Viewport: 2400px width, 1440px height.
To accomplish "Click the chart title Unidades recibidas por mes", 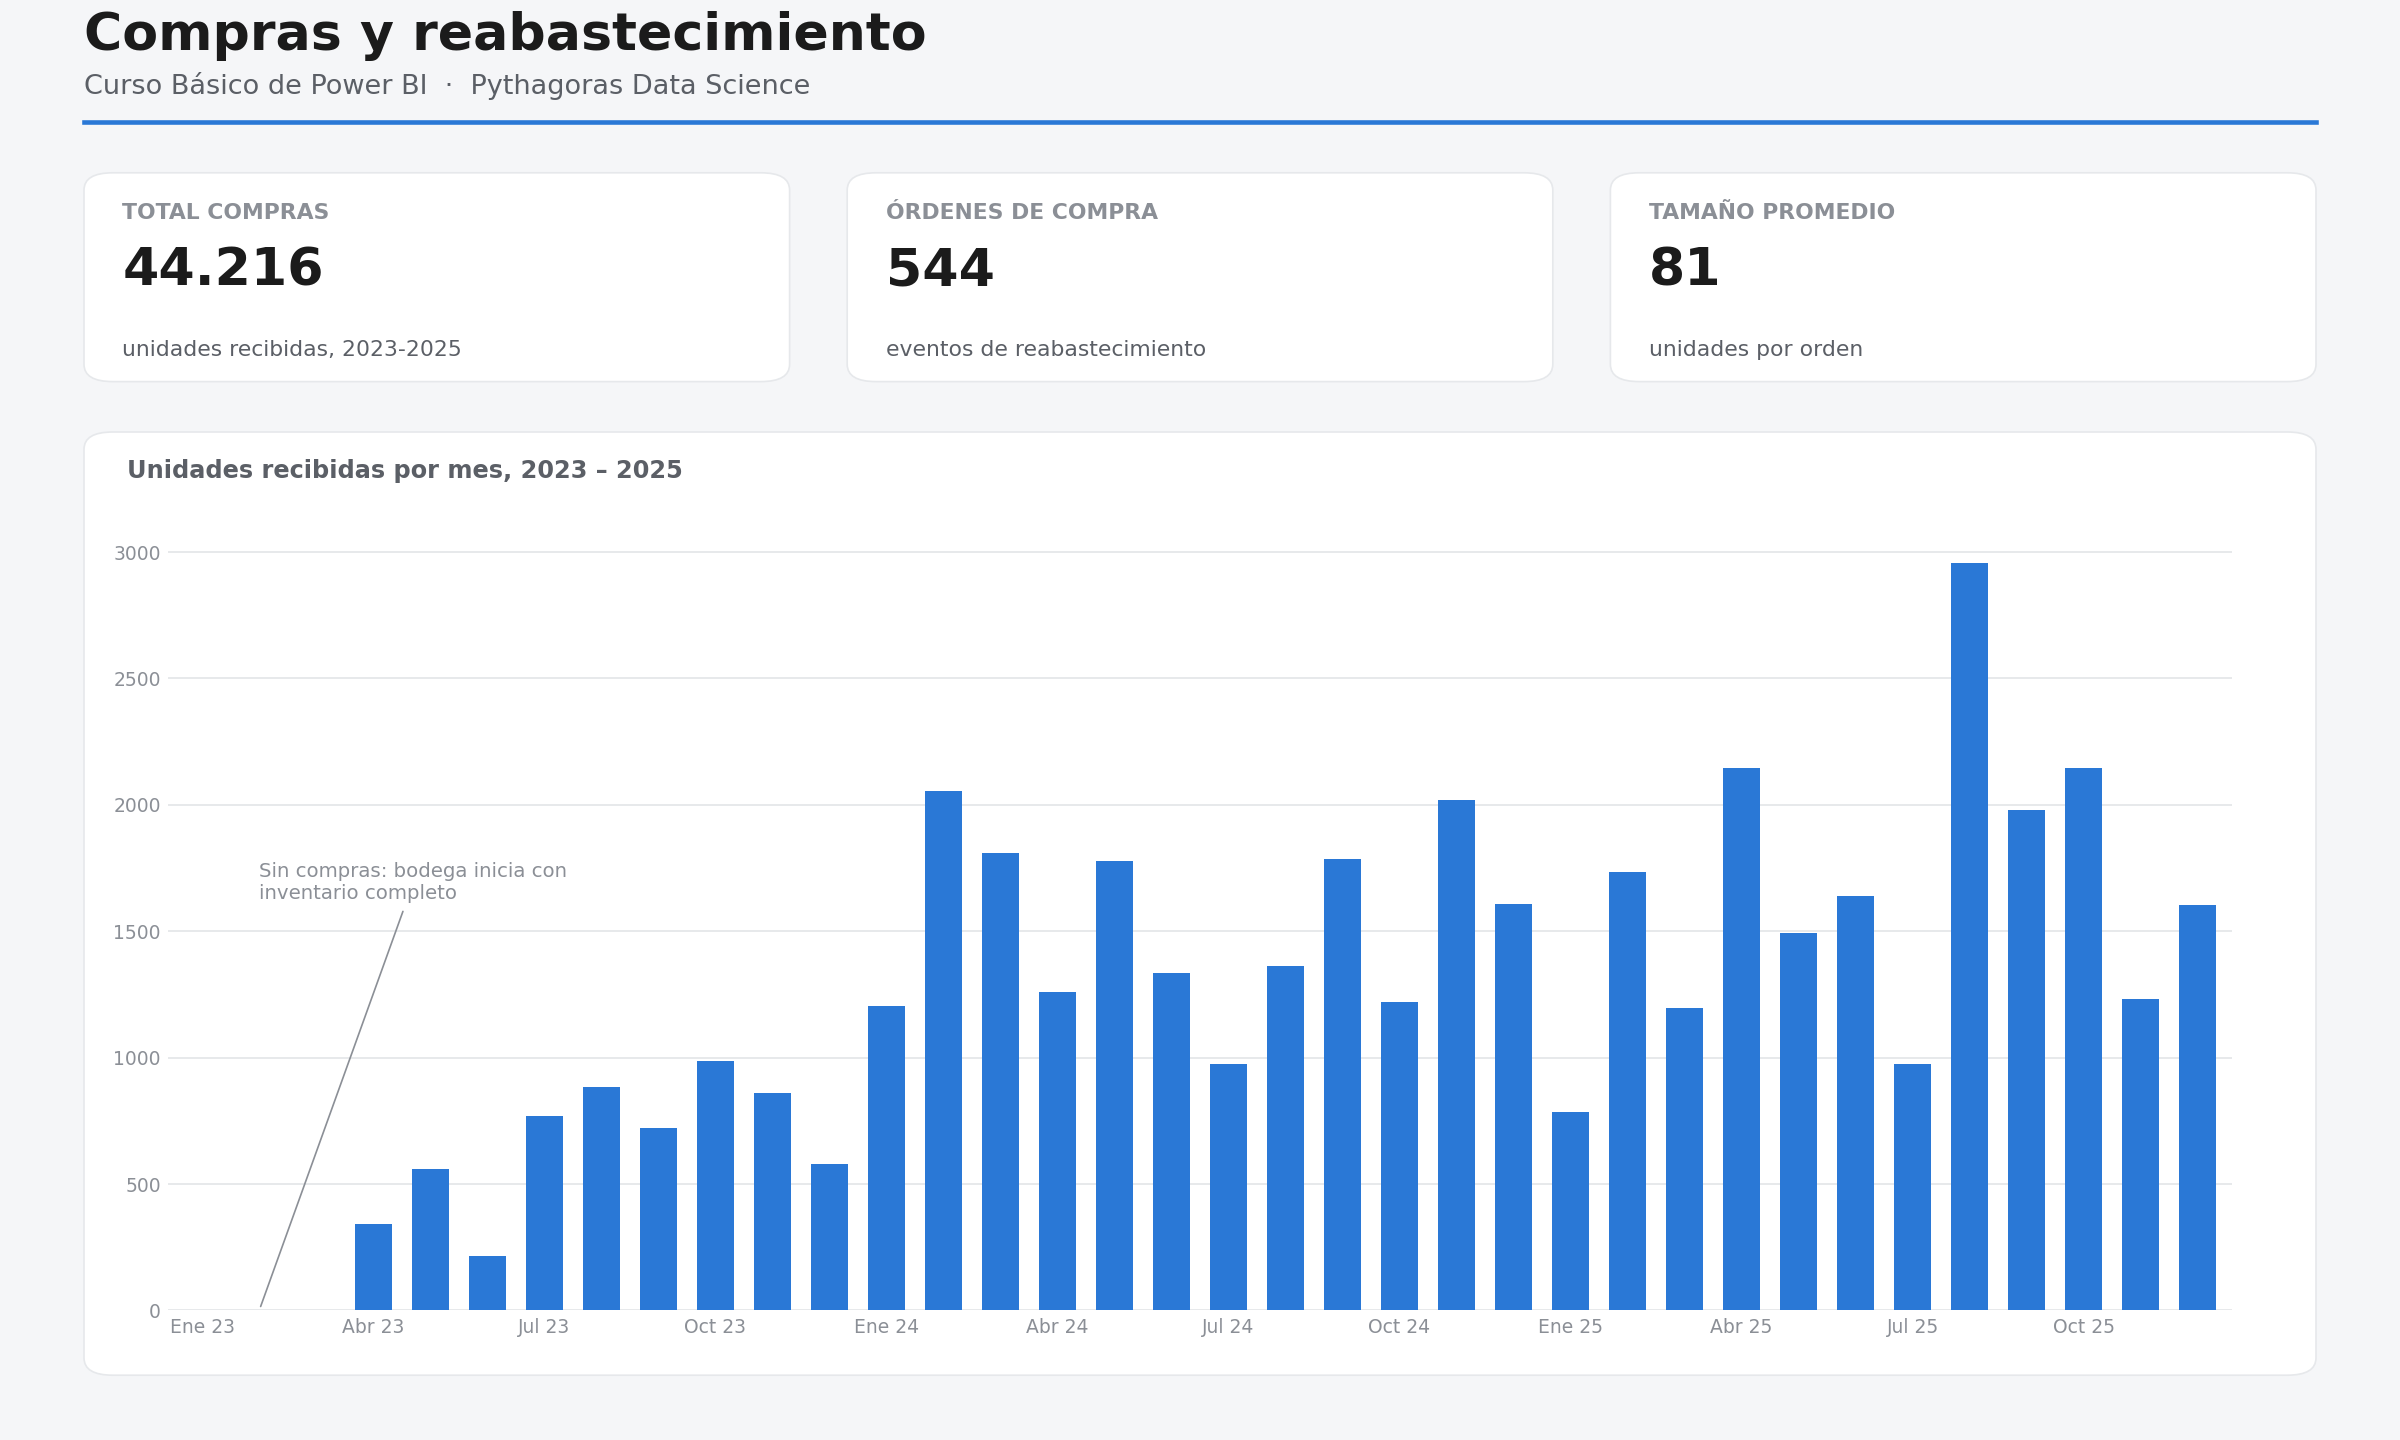I will tap(404, 470).
